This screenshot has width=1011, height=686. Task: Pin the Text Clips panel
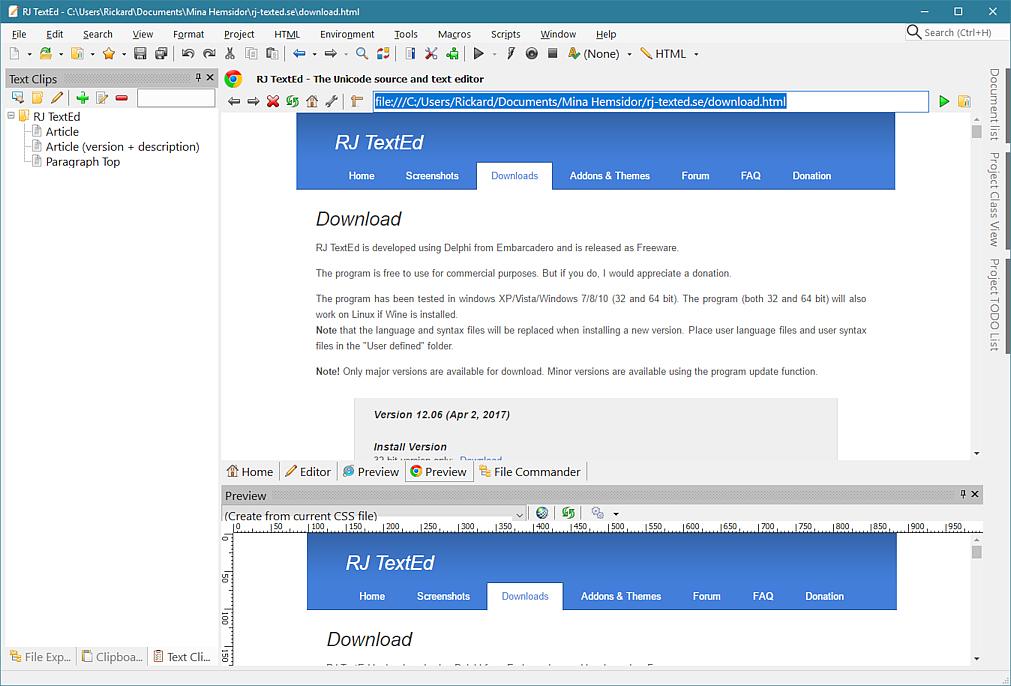point(198,77)
